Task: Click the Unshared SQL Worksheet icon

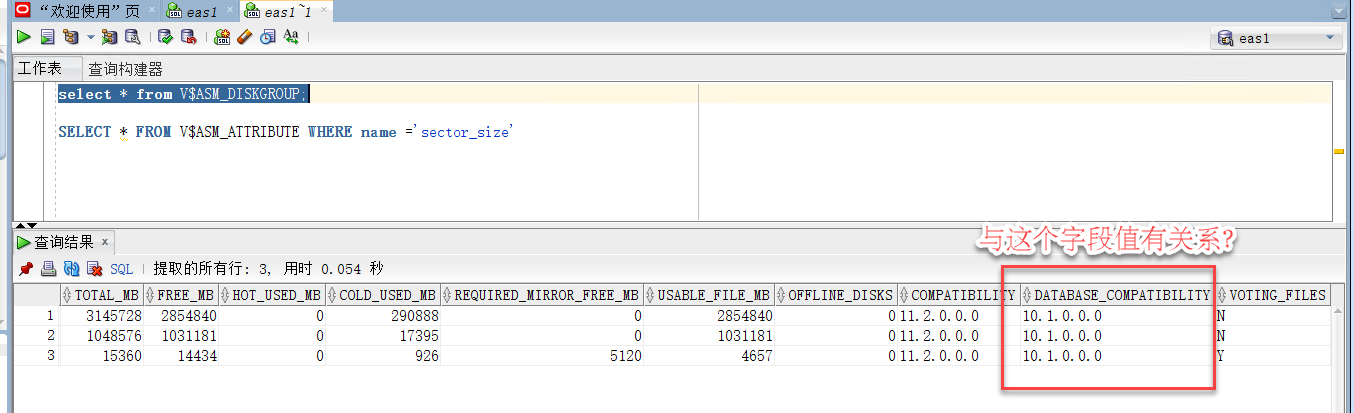Action: tap(222, 37)
